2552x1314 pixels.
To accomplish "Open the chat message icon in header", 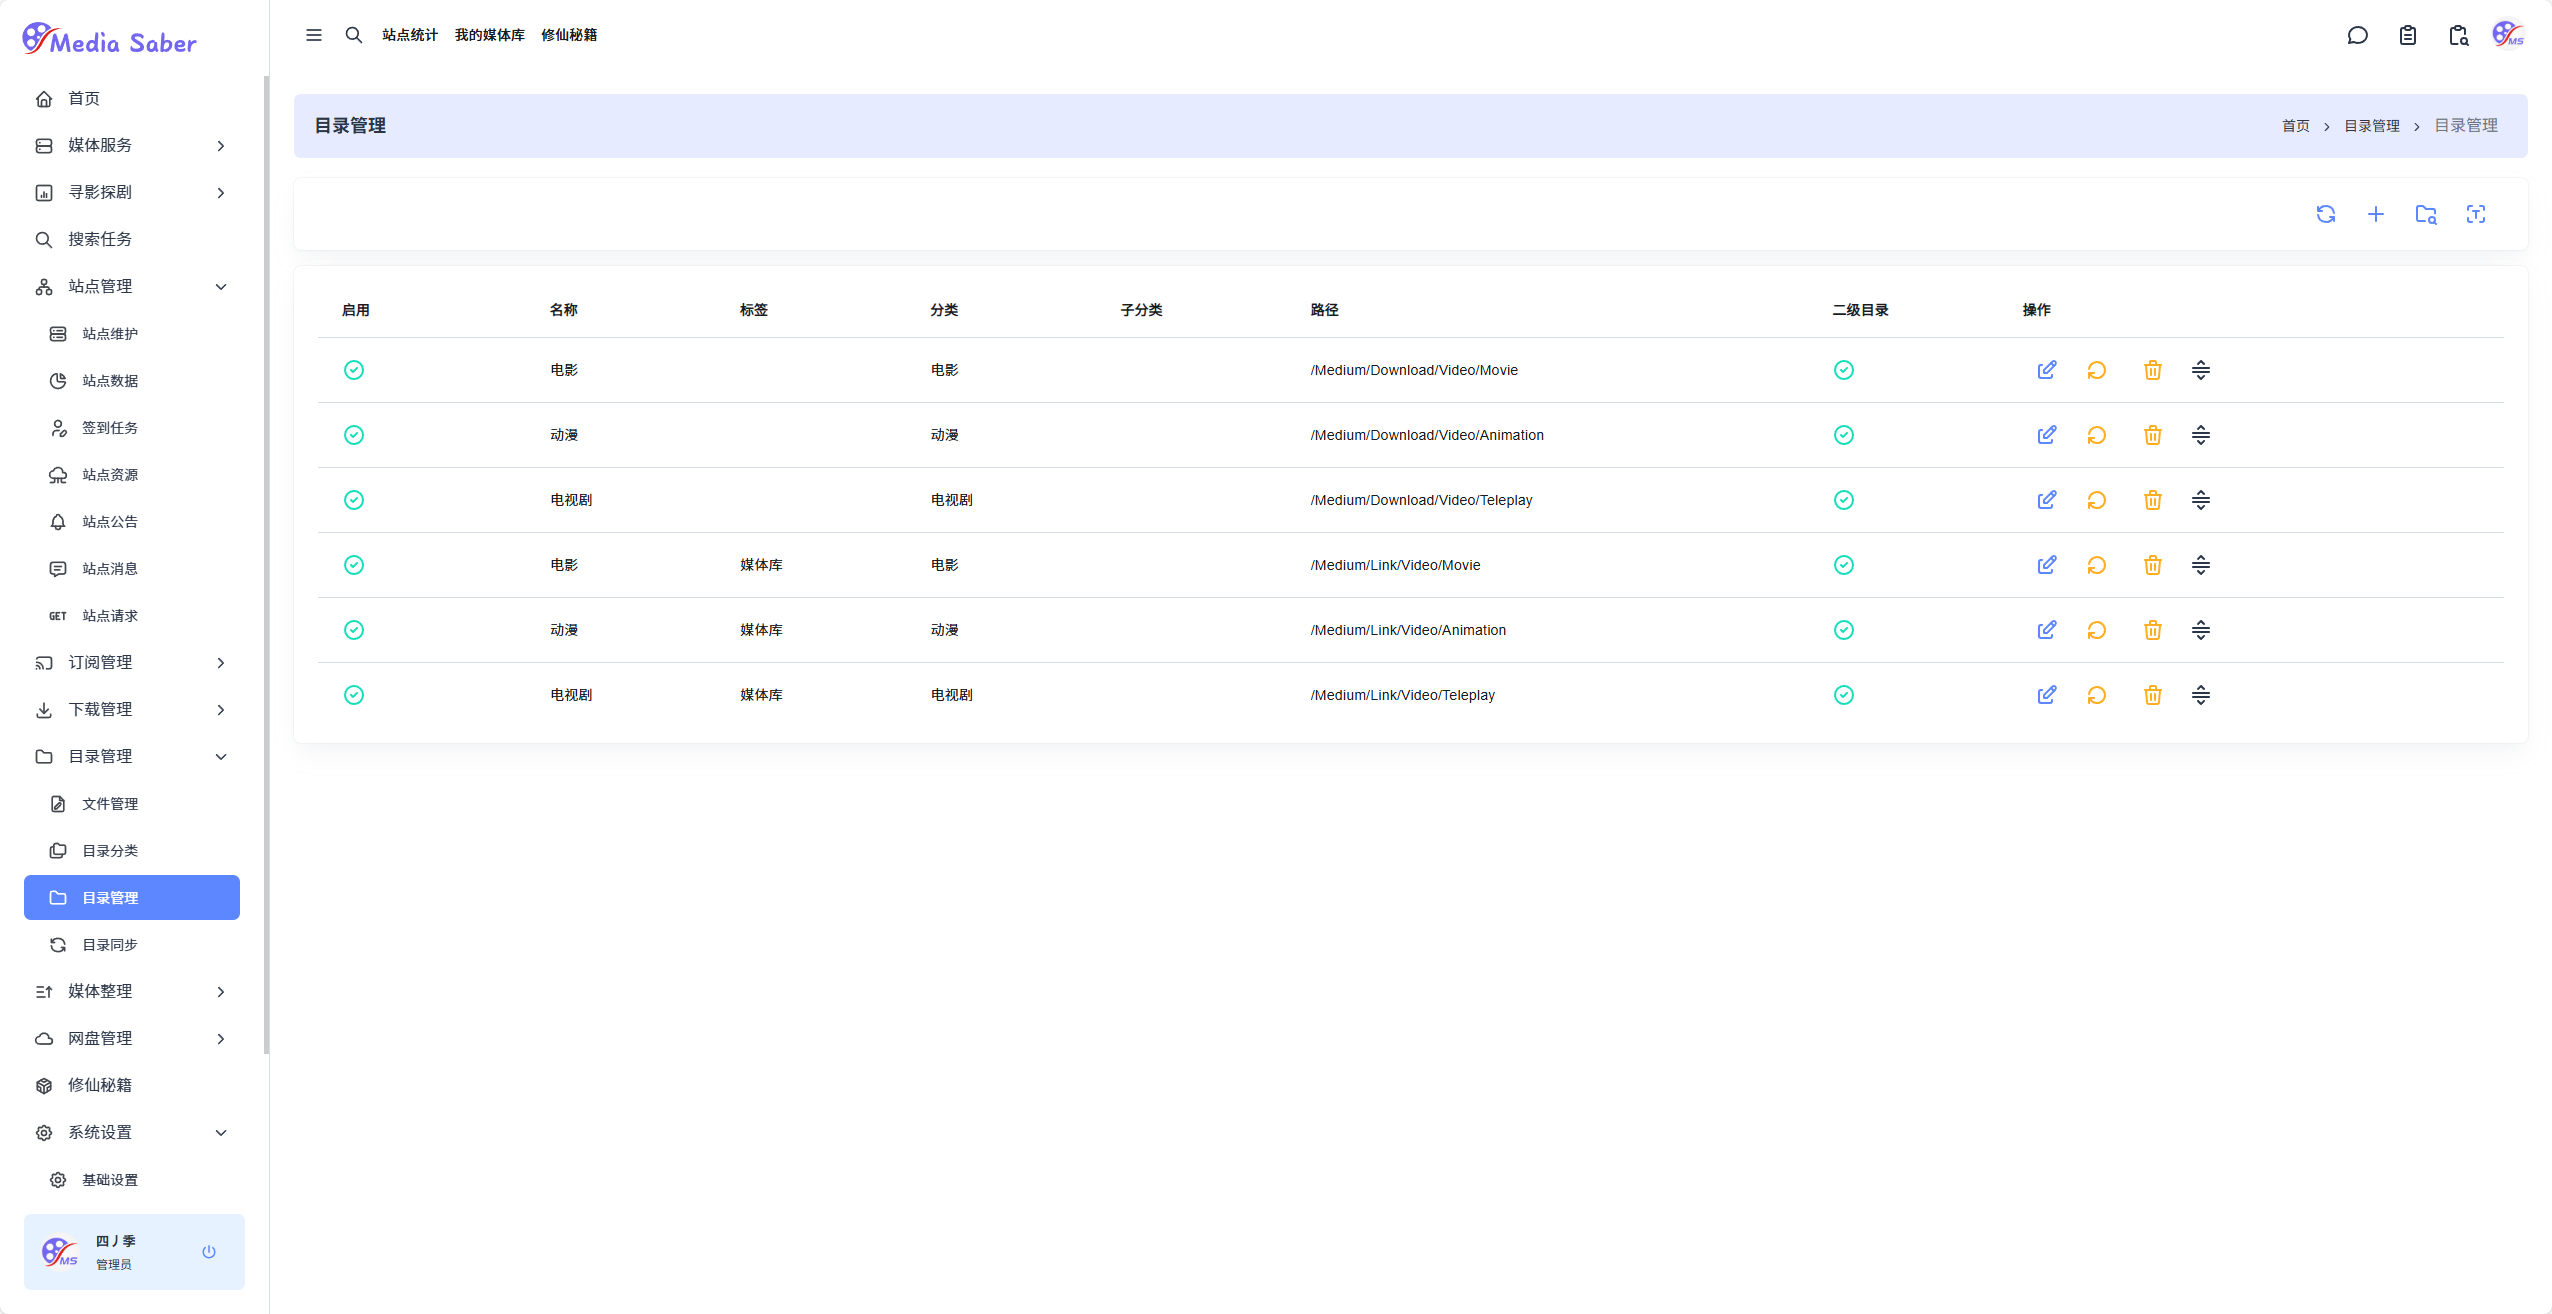I will click(2357, 36).
